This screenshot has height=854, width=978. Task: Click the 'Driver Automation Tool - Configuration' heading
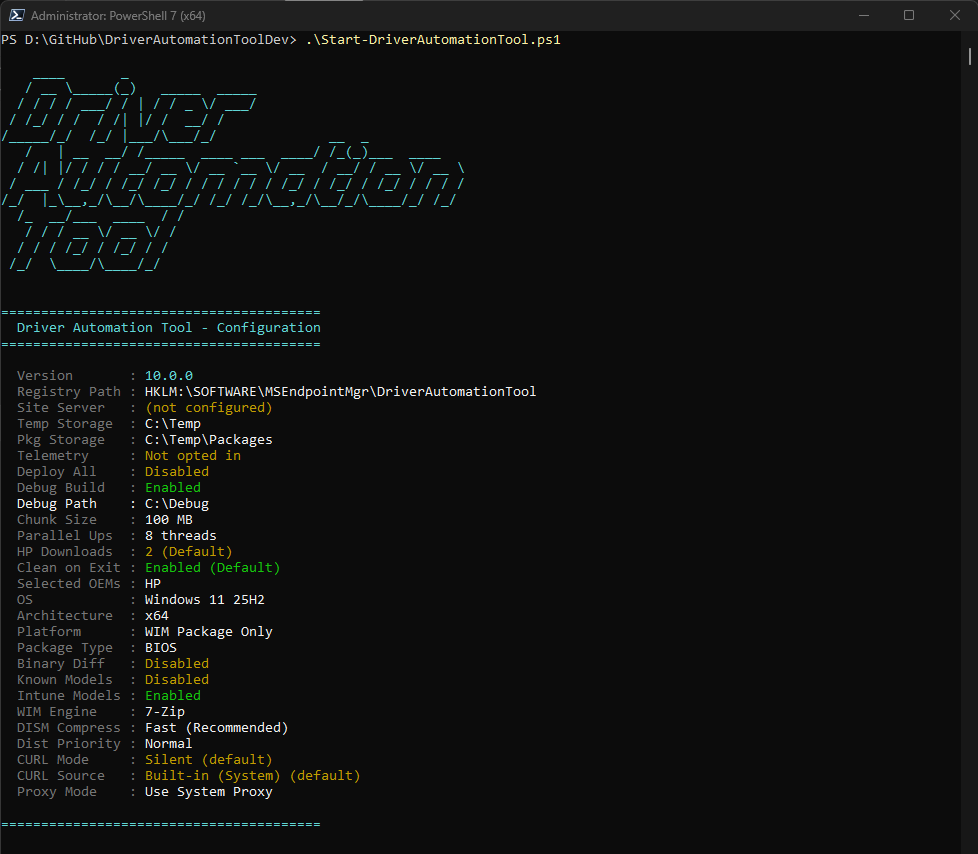168,328
